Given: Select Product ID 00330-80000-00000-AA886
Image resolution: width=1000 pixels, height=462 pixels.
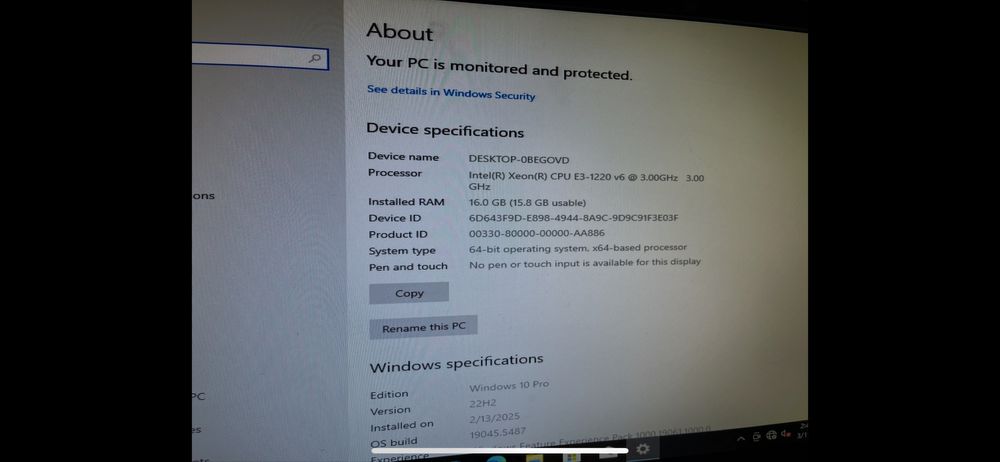Looking at the screenshot, I should [536, 233].
